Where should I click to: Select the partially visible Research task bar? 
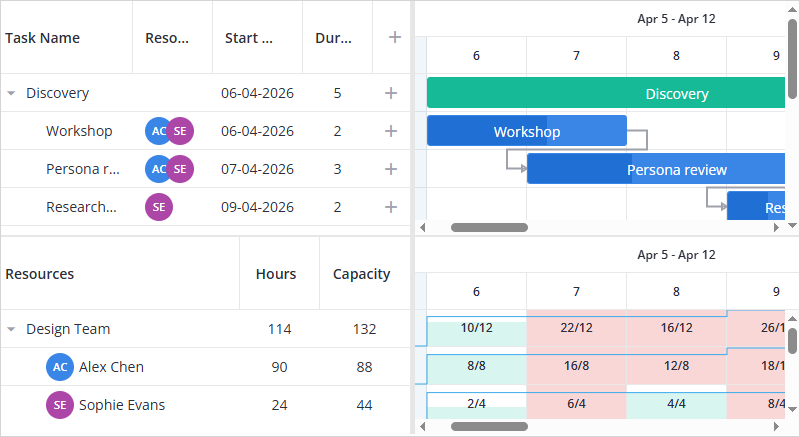tap(756, 206)
